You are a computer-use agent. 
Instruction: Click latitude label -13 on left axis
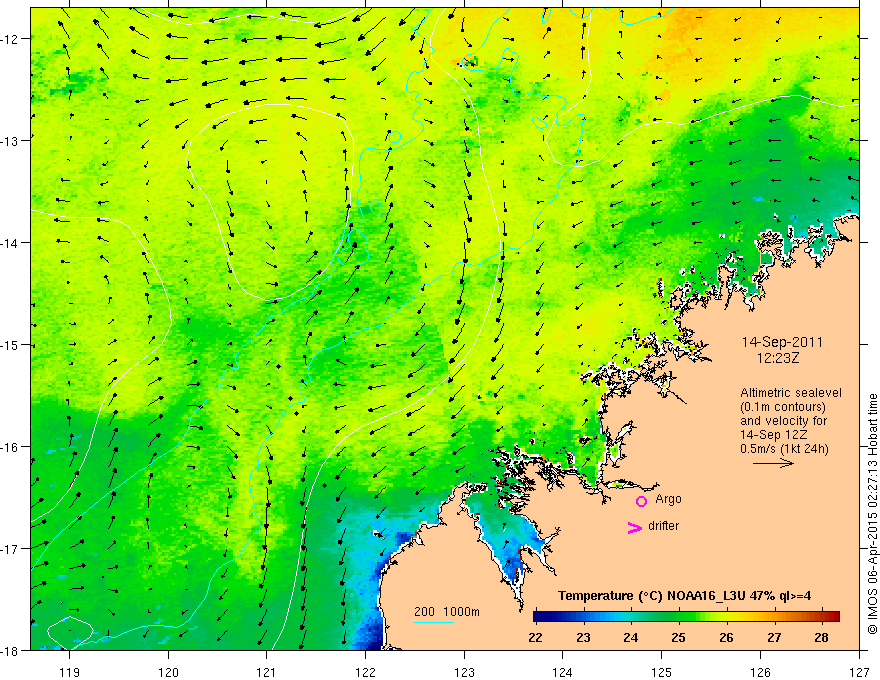(x=11, y=141)
